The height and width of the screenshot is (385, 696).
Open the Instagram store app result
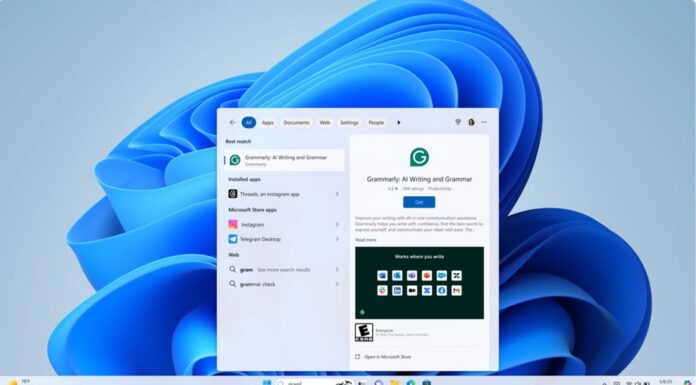click(284, 225)
